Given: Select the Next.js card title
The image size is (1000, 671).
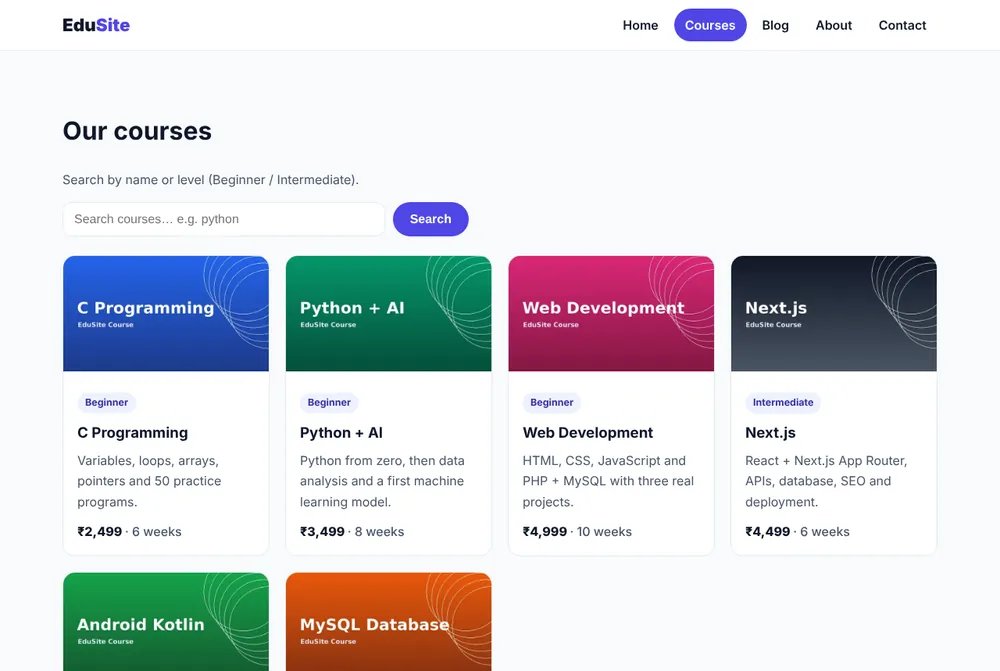Looking at the screenshot, I should click(770, 432).
